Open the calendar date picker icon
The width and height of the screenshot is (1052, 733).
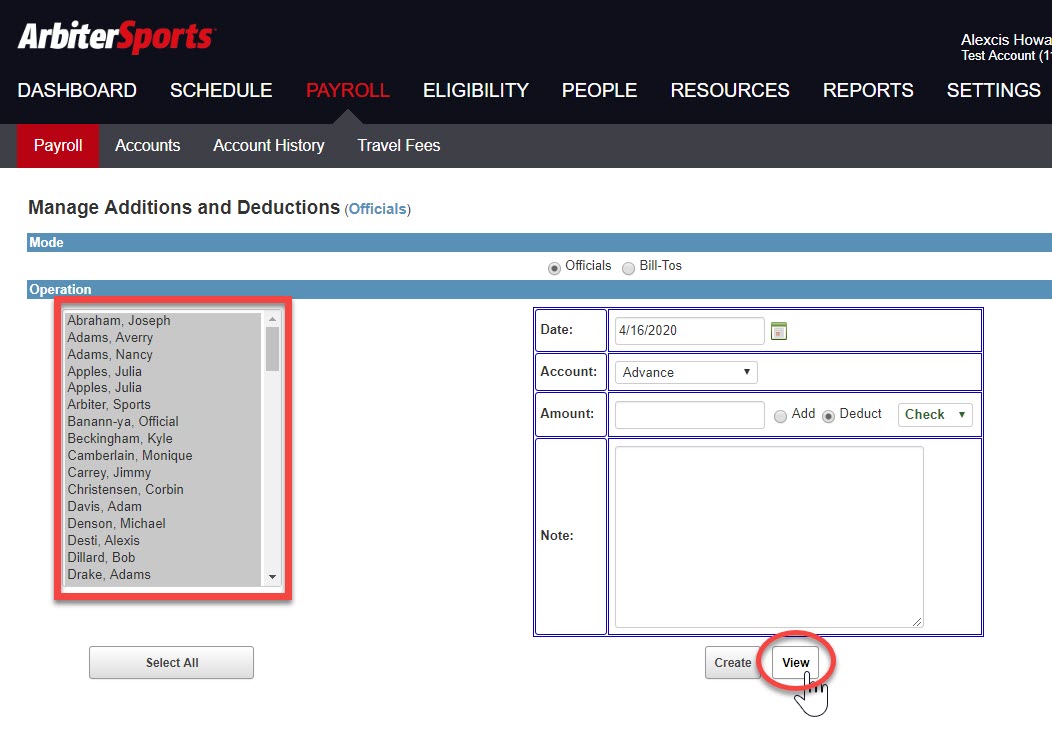point(778,331)
